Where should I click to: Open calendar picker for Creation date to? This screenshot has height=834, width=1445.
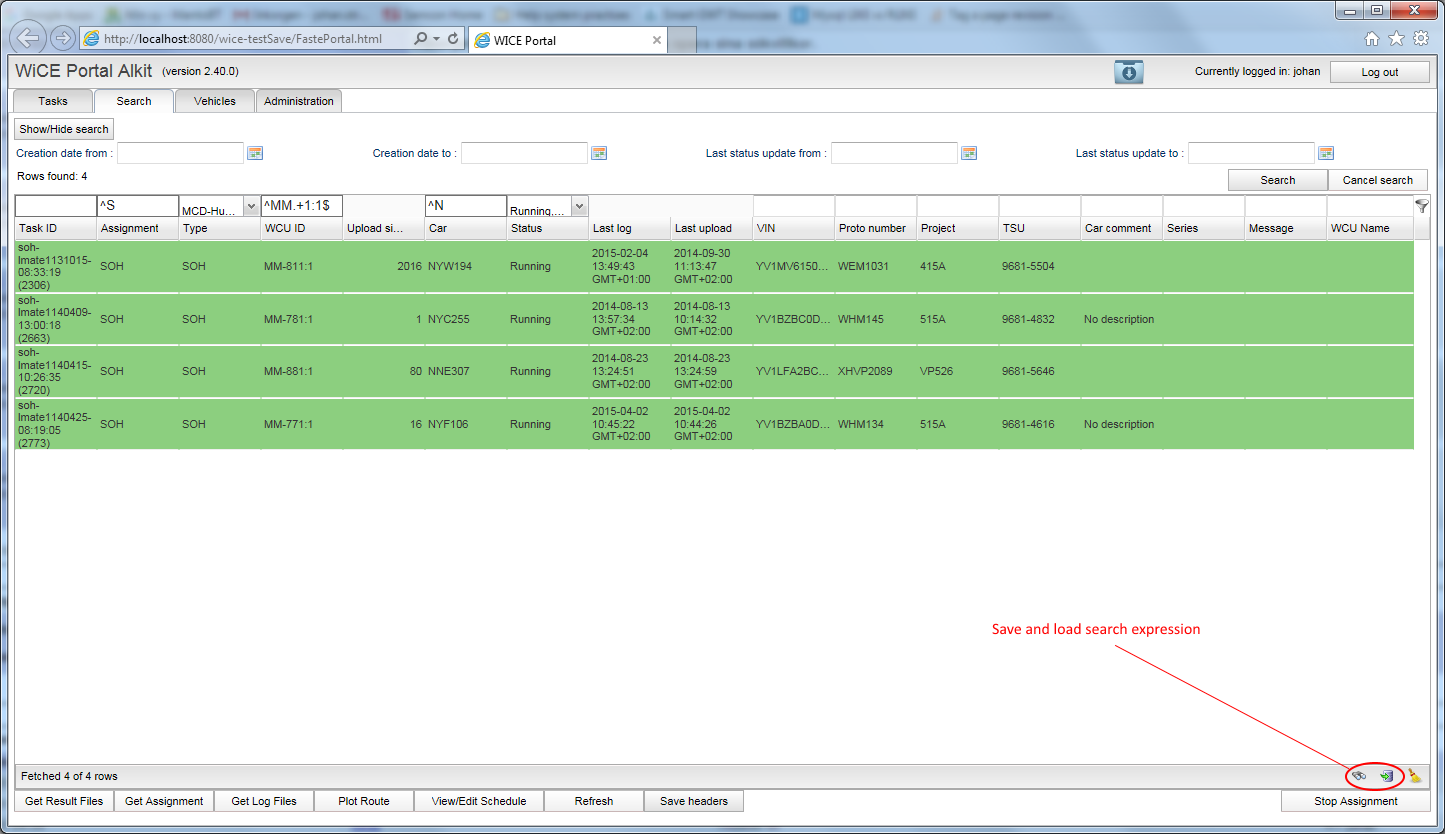click(599, 153)
